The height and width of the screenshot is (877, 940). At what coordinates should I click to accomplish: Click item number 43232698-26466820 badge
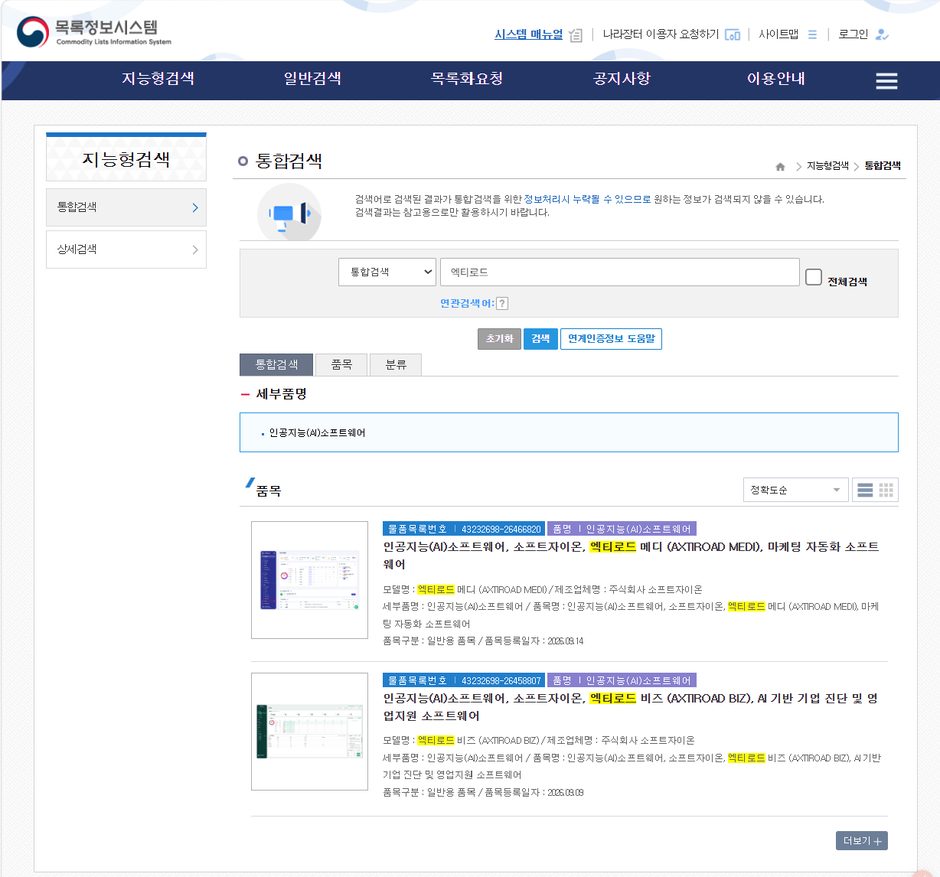click(x=463, y=529)
